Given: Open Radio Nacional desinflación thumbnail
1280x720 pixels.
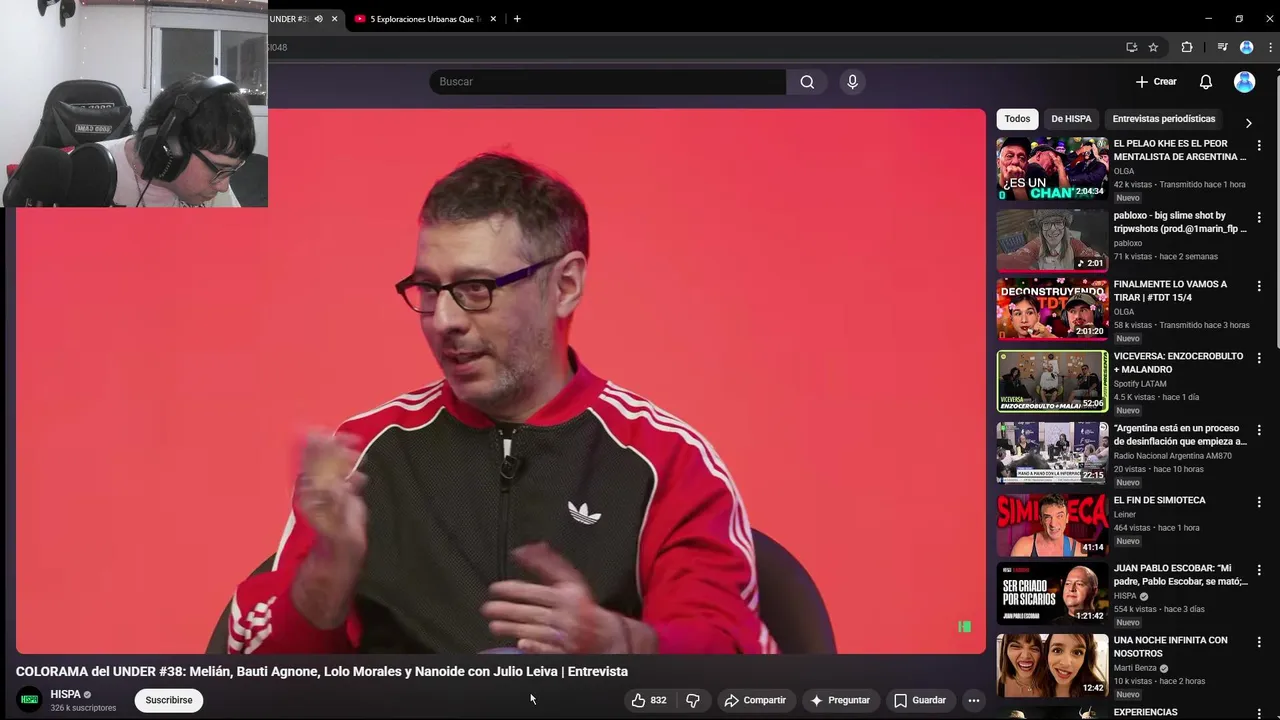Looking at the screenshot, I should tap(1052, 453).
